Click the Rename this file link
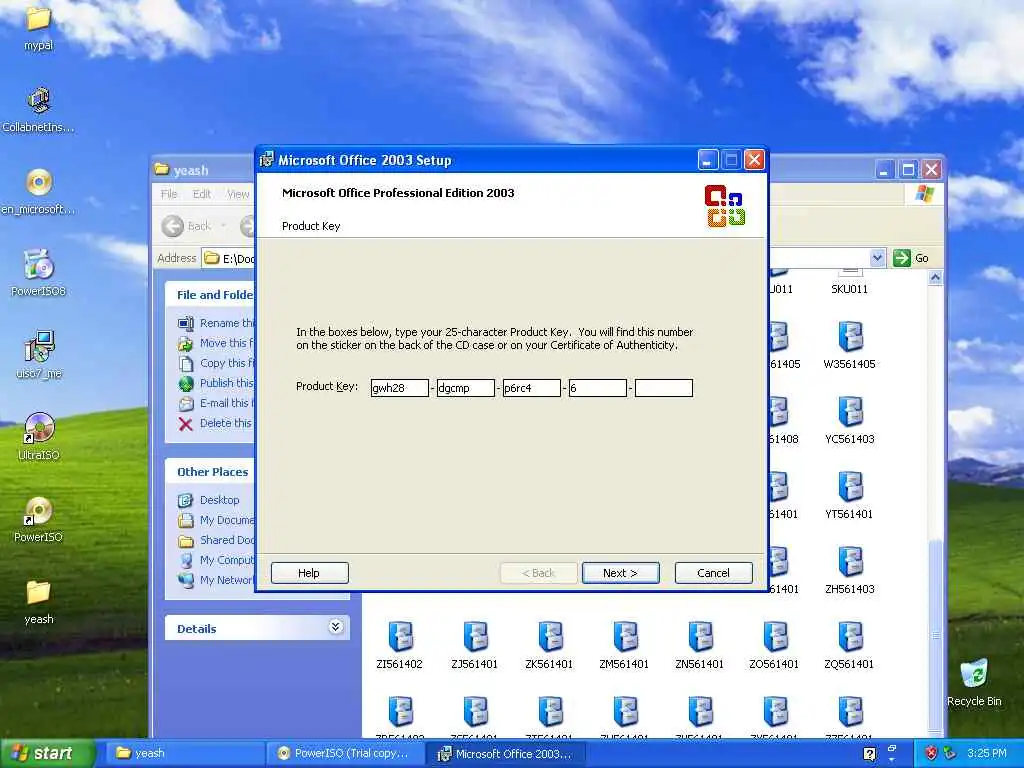The image size is (1024, 768). (226, 323)
